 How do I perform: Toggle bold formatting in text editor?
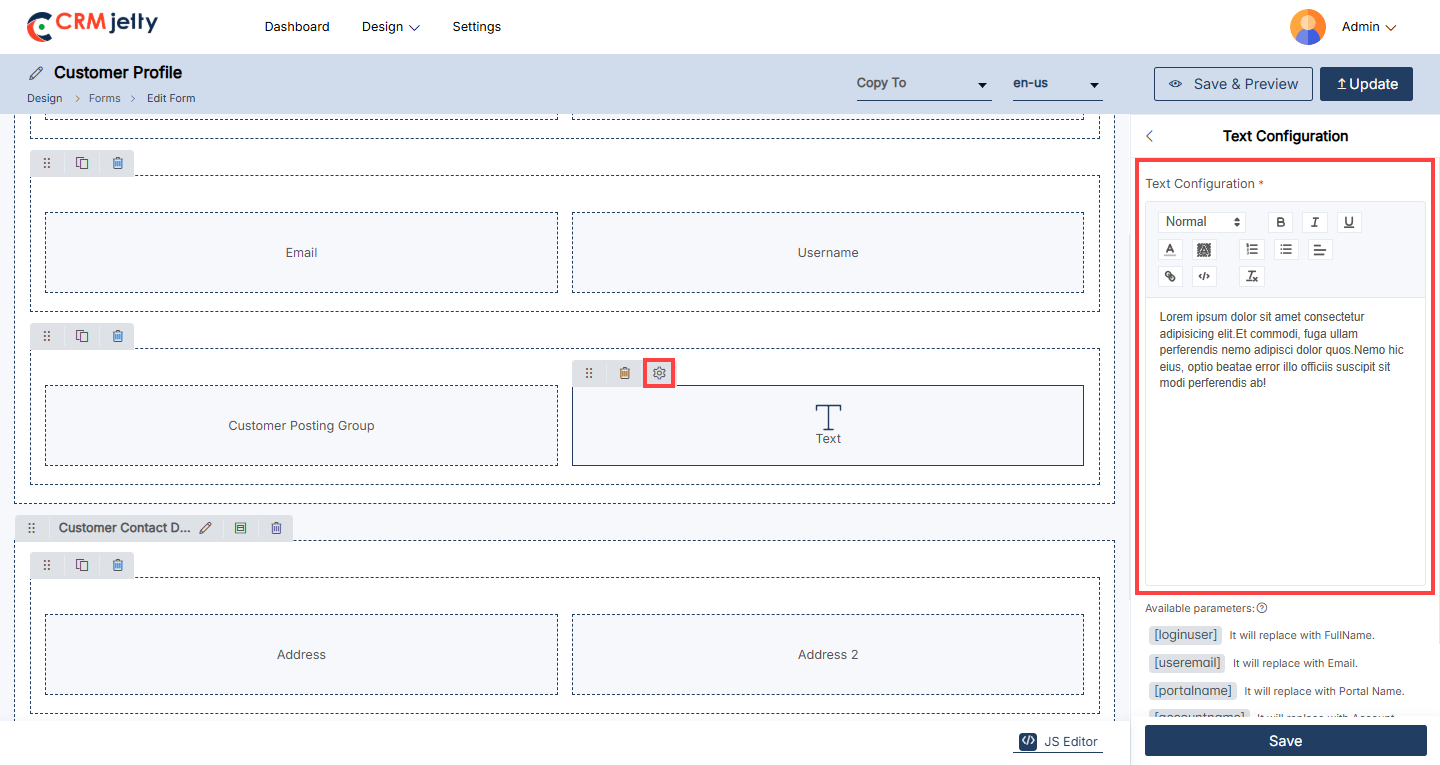(x=1281, y=222)
